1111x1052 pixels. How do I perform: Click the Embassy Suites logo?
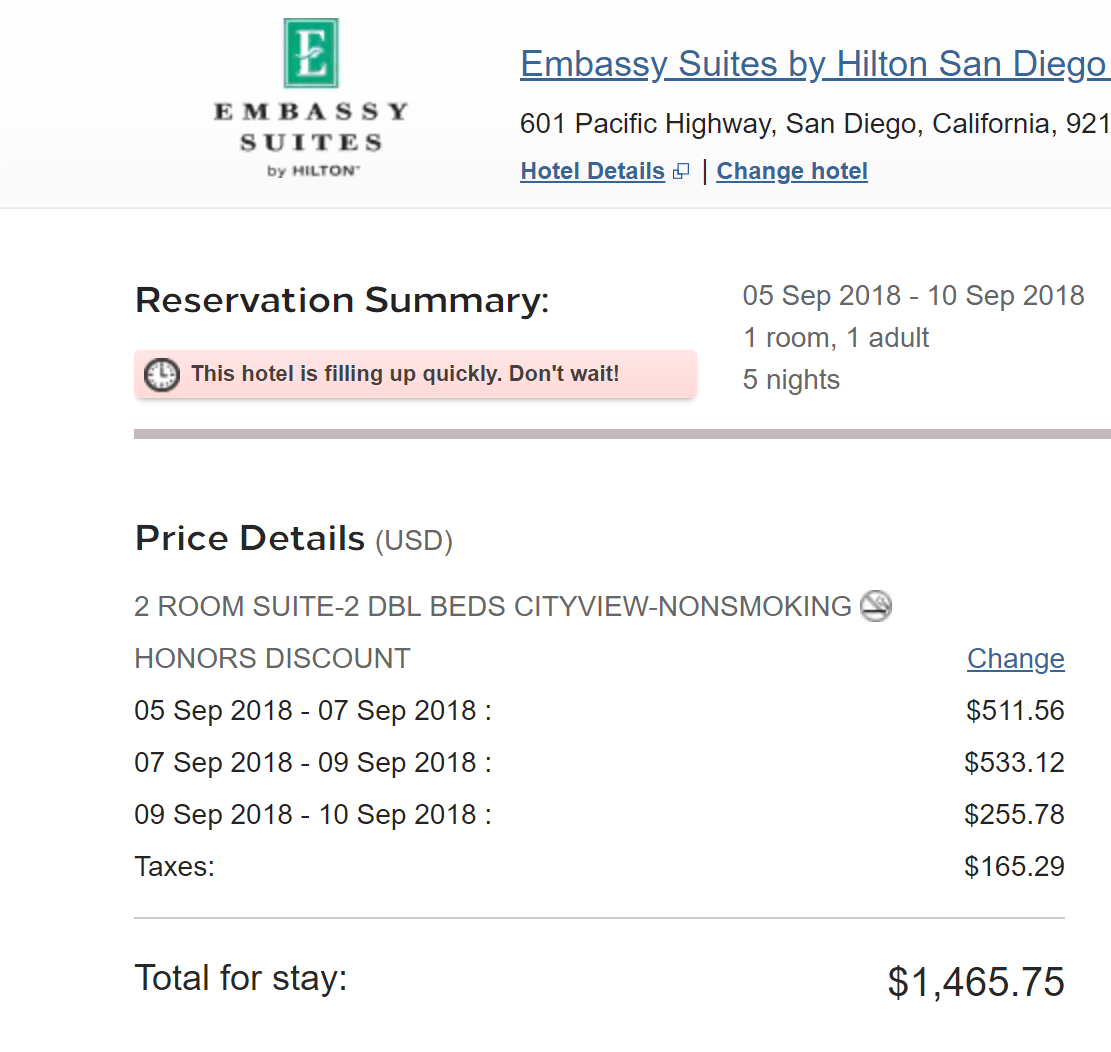click(x=311, y=95)
